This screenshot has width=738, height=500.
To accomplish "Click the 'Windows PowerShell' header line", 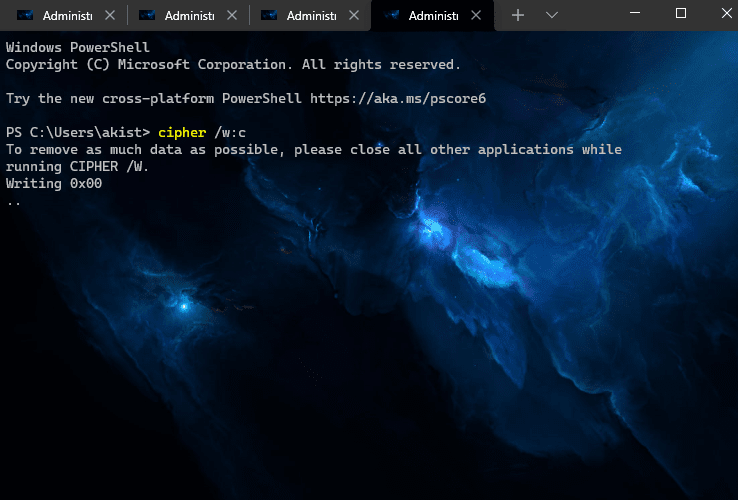I will point(78,48).
